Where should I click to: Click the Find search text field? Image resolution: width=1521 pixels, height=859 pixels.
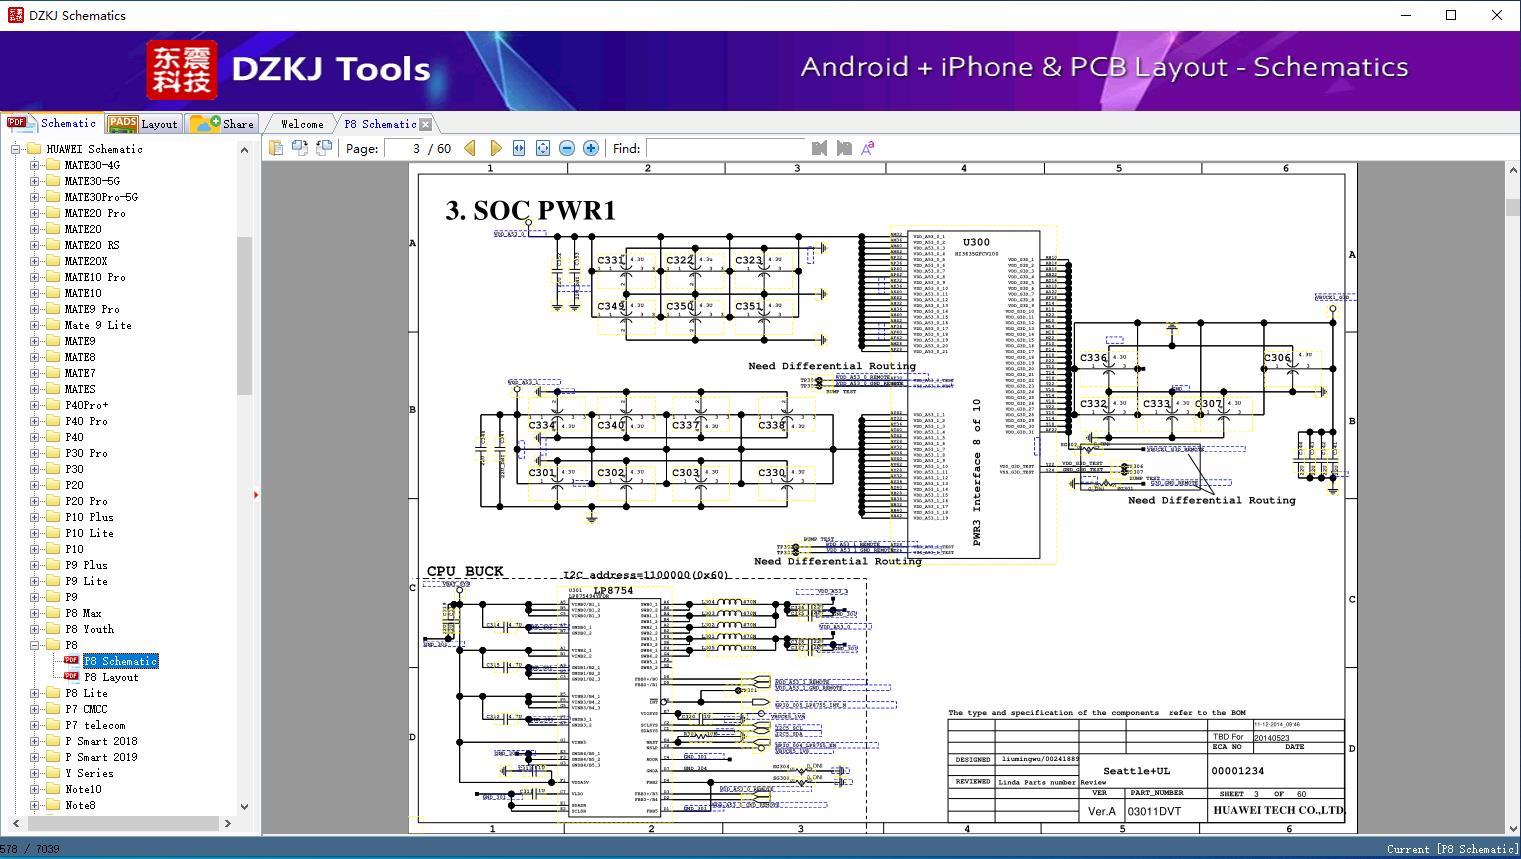pyautogui.click(x=725, y=148)
